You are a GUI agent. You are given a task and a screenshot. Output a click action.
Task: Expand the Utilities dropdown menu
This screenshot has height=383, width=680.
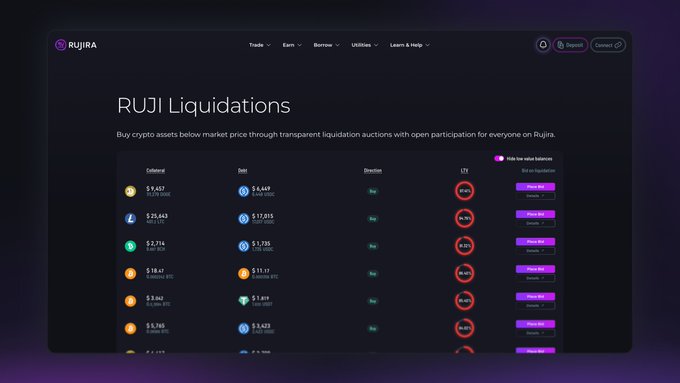click(365, 45)
